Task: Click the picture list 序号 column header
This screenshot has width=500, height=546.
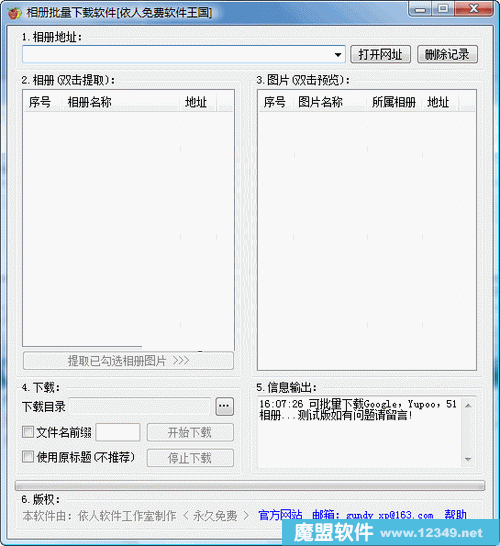Action: click(x=276, y=102)
